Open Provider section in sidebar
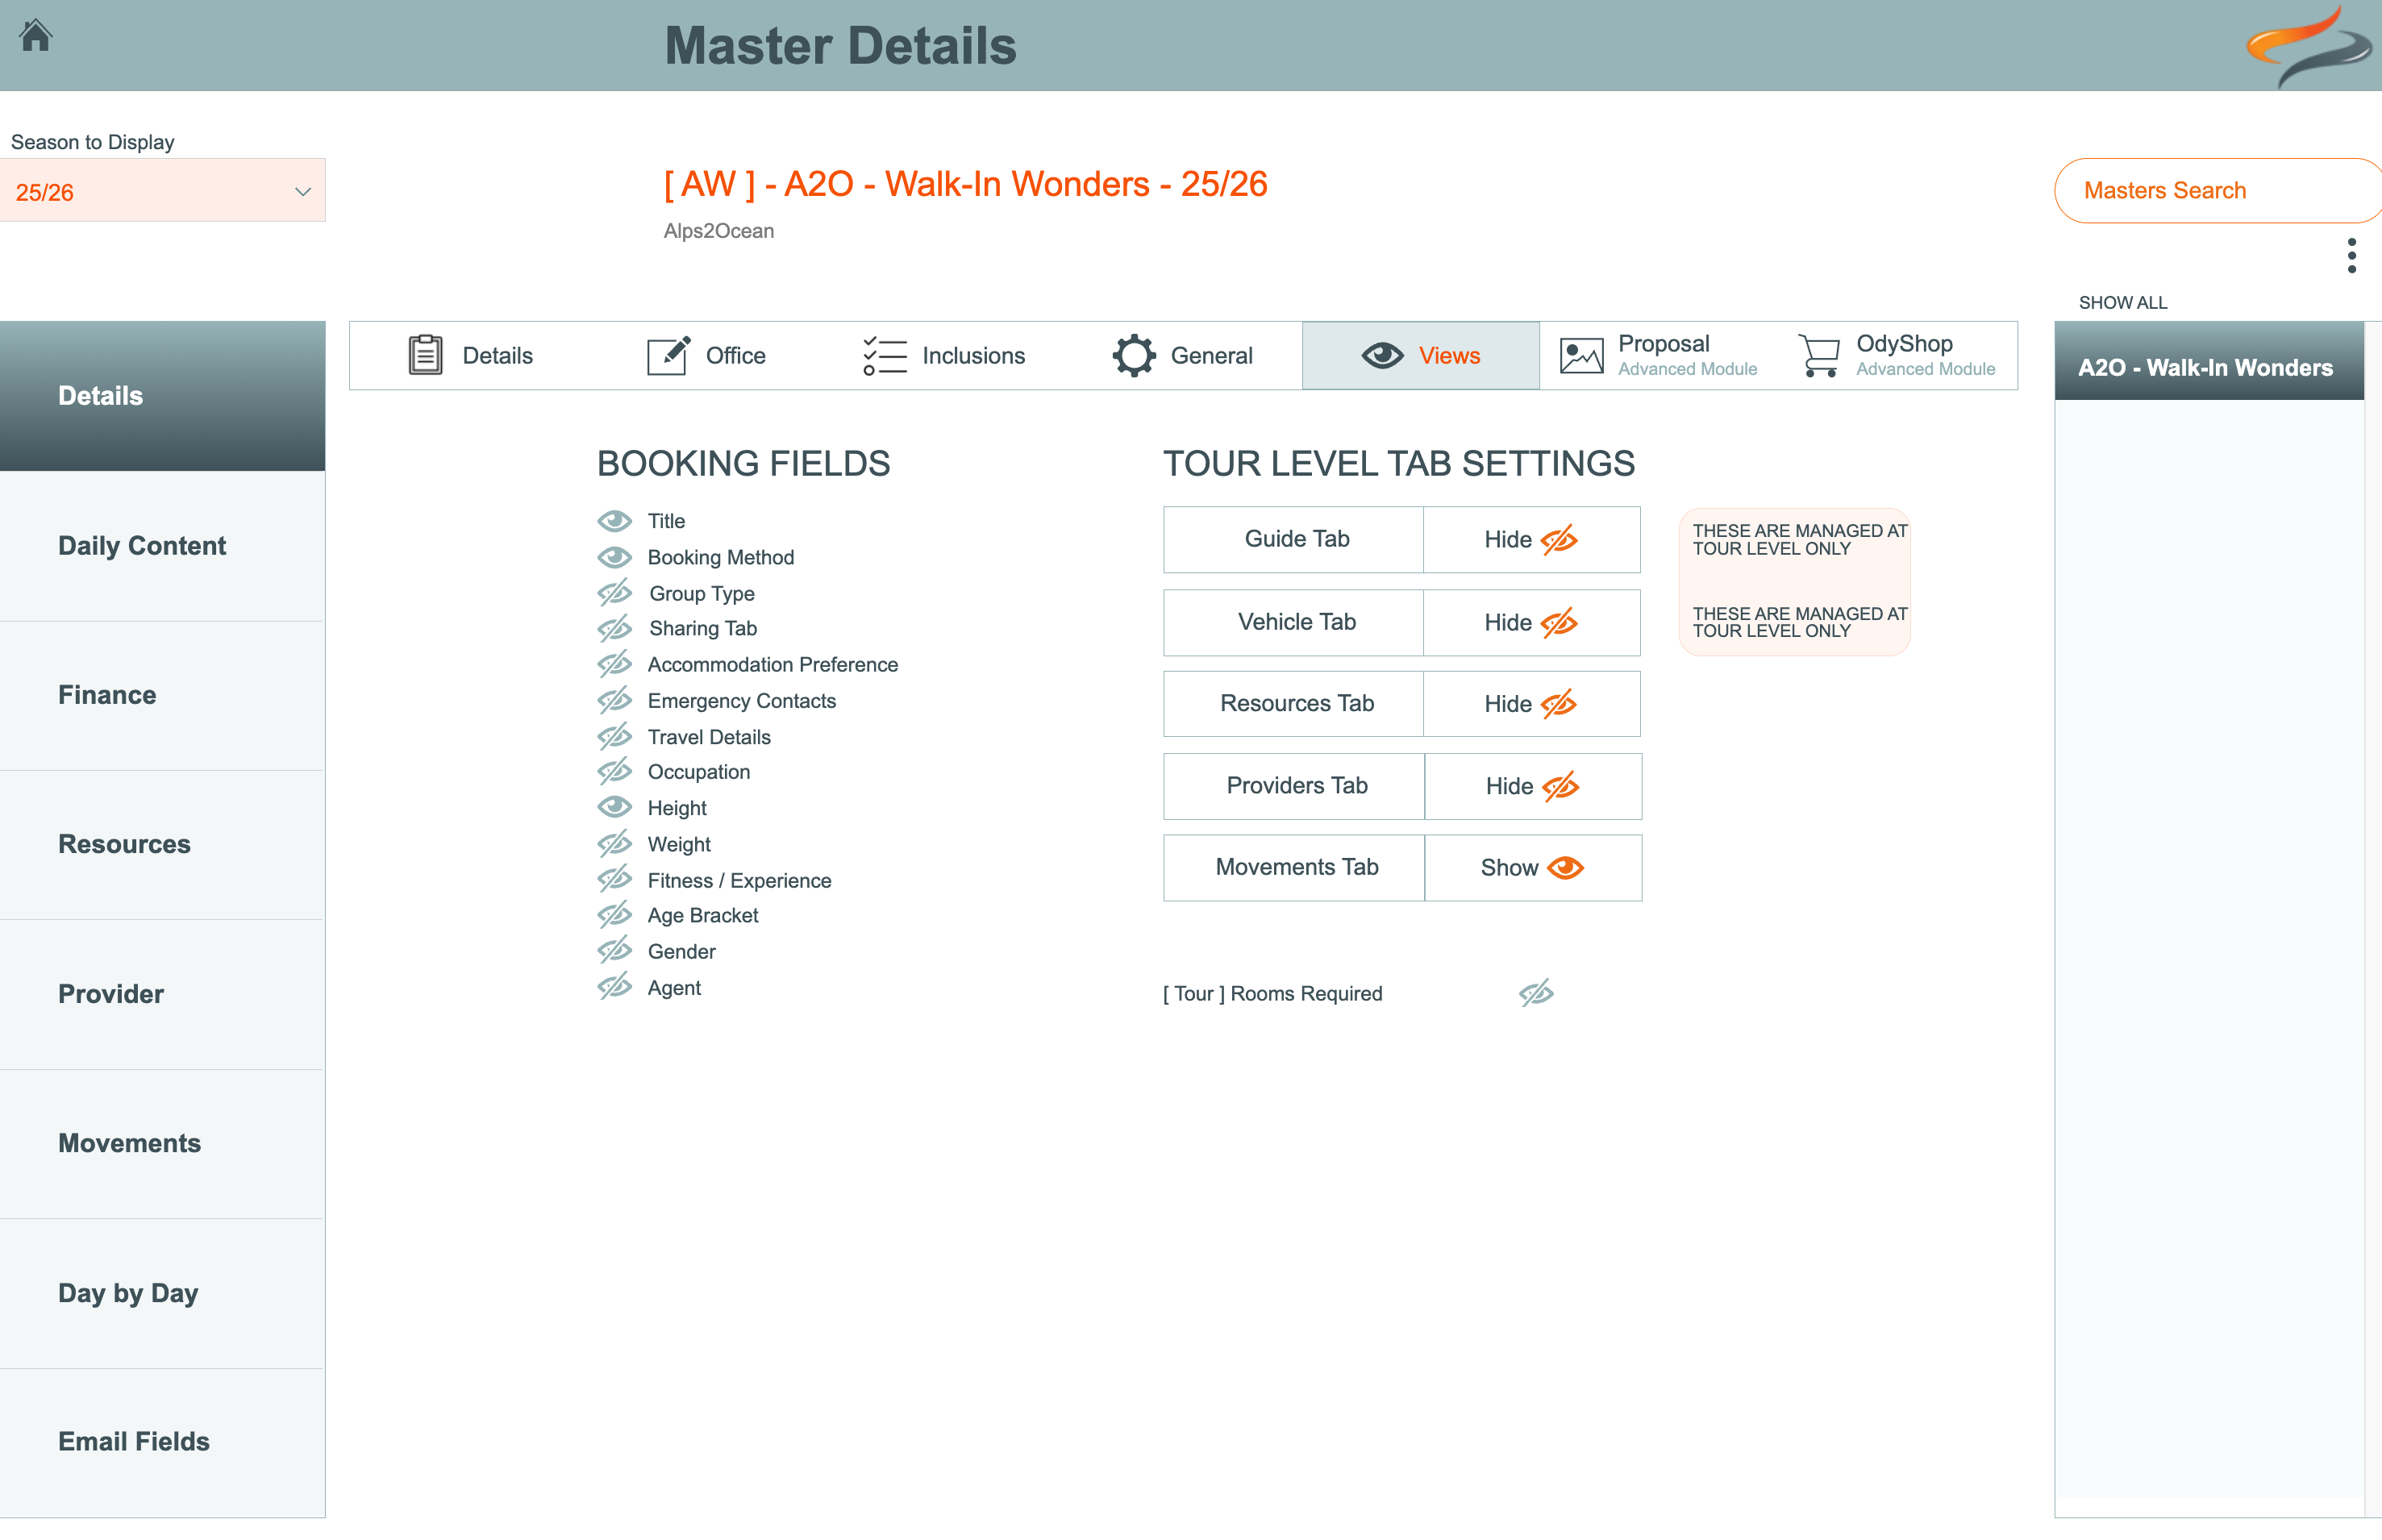 tap(162, 994)
